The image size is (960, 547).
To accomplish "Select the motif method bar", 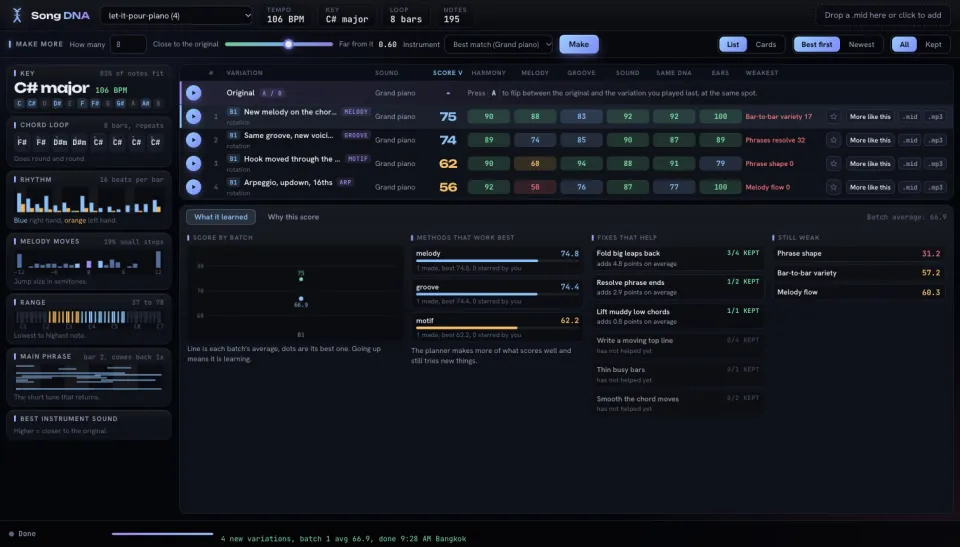I will coord(497,327).
